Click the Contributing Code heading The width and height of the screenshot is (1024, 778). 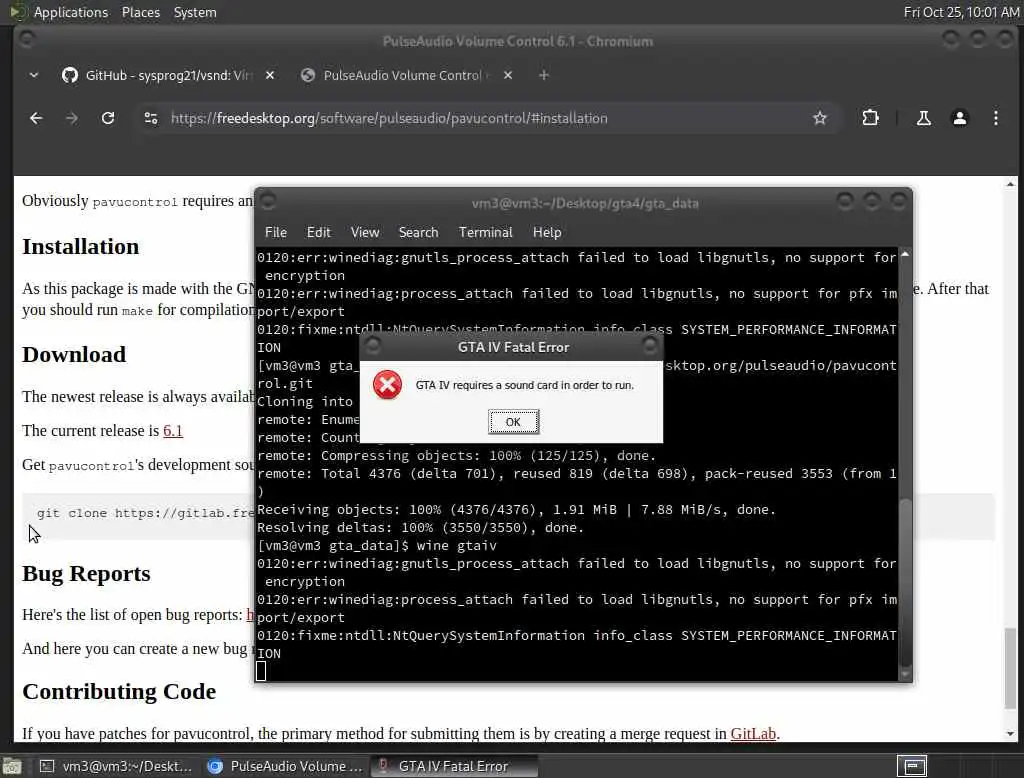pyautogui.click(x=119, y=692)
